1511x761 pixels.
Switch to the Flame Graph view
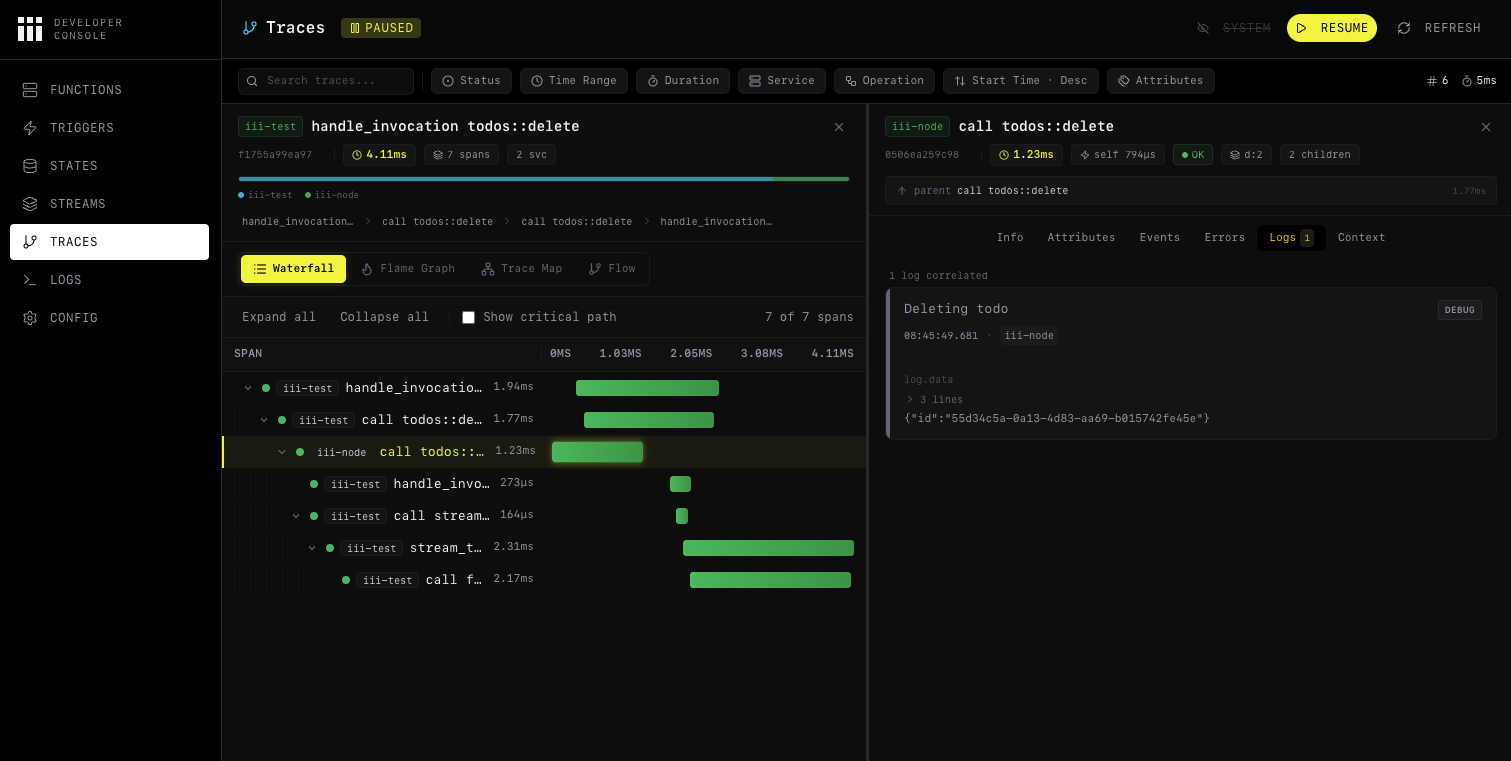click(x=408, y=268)
